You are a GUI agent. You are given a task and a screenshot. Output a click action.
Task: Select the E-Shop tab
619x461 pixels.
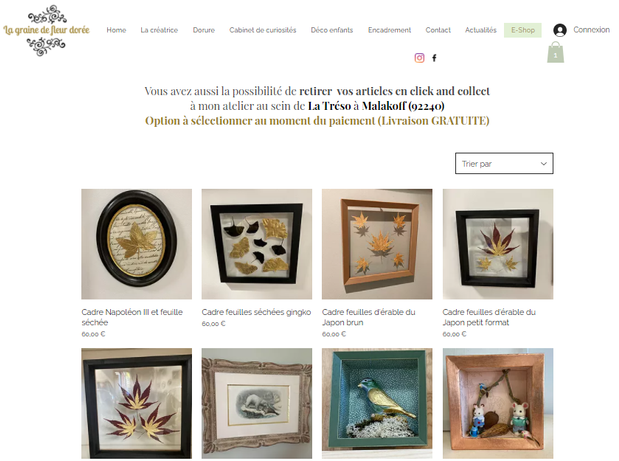(523, 30)
